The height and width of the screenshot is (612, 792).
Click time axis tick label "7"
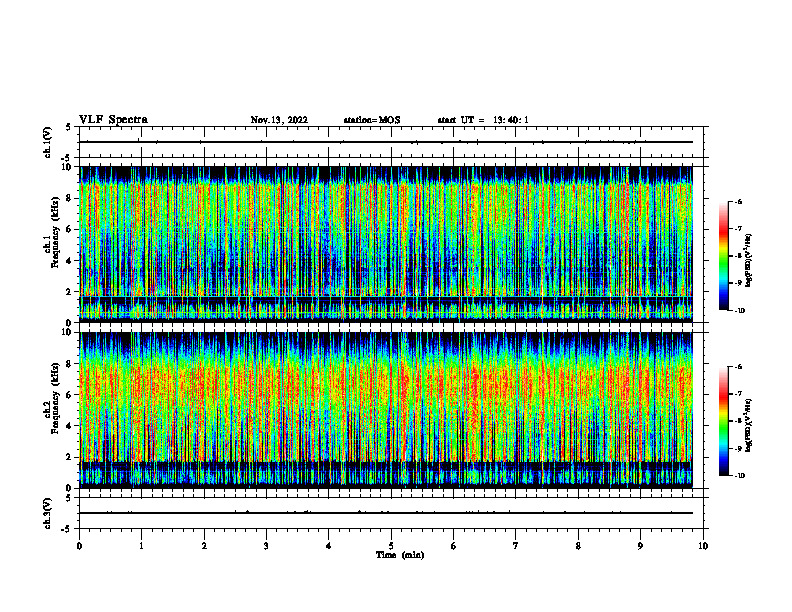pos(516,546)
